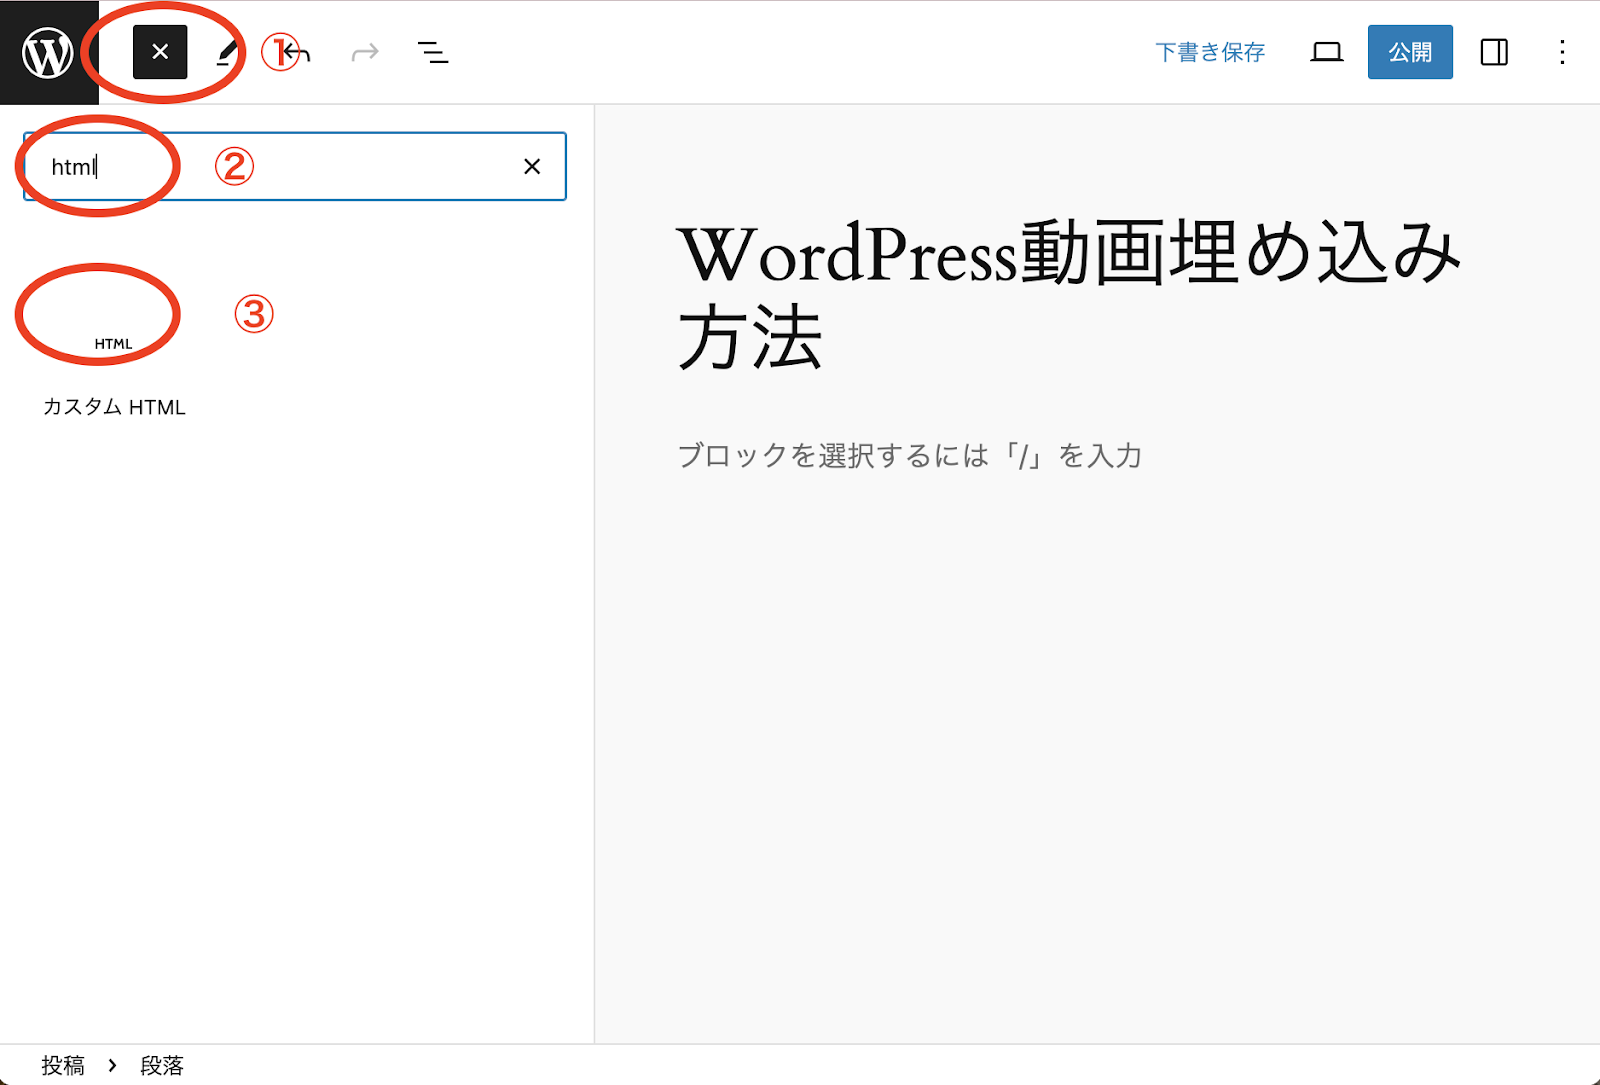Expand the WordPress site menu
This screenshot has height=1085, width=1600.
(x=48, y=52)
